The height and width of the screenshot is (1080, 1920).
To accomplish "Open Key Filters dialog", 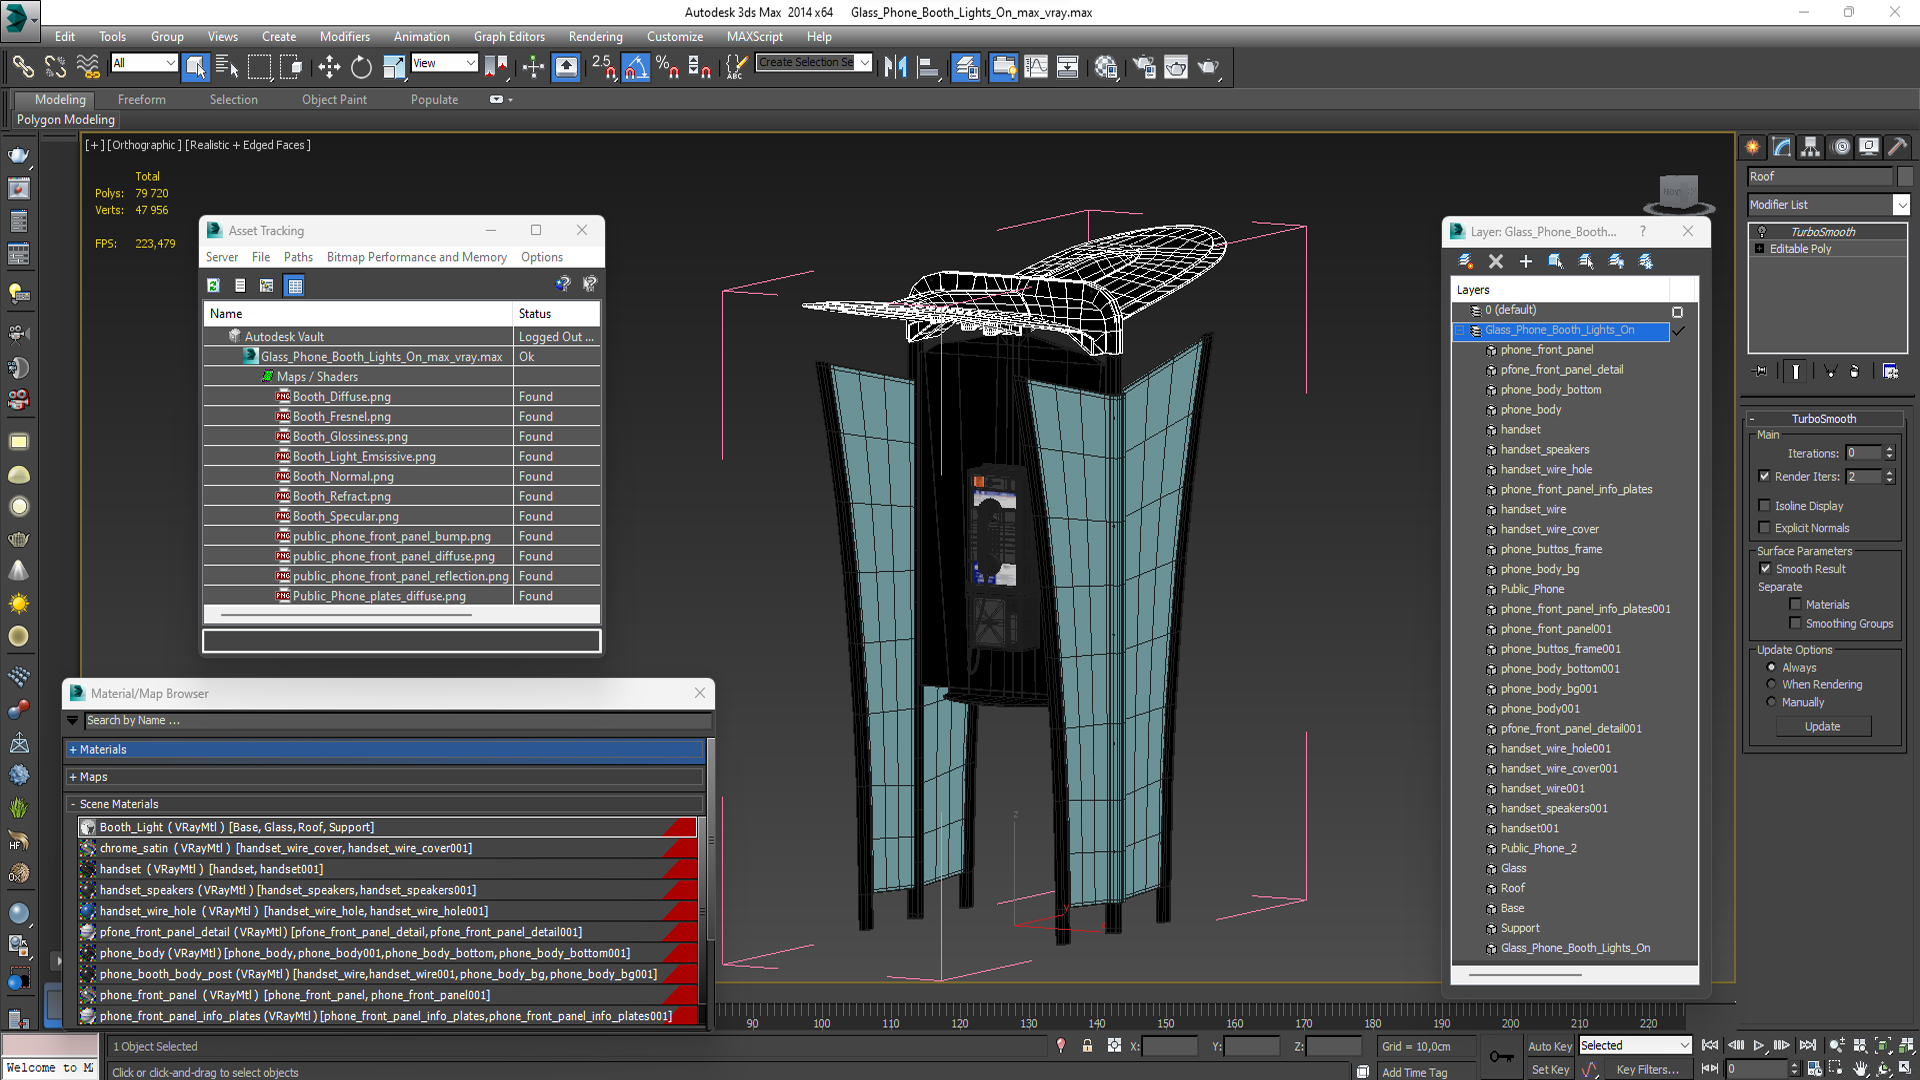I will point(1647,1069).
